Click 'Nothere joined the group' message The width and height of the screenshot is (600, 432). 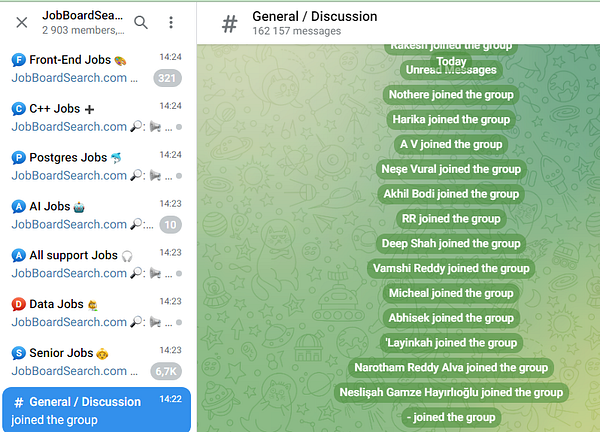tap(451, 95)
